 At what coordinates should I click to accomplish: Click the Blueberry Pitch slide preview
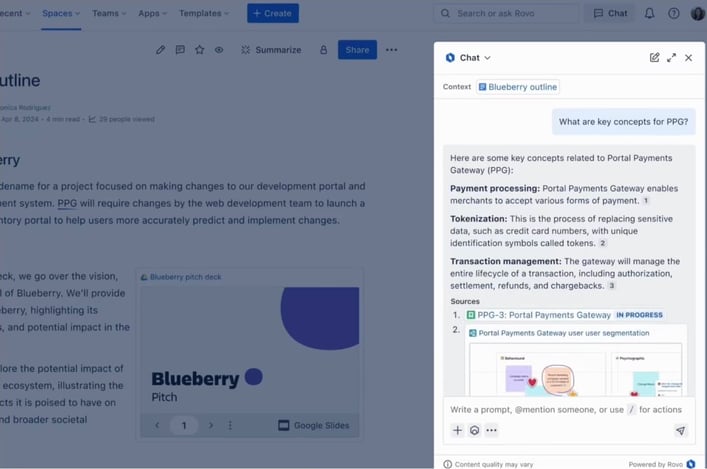(250, 350)
